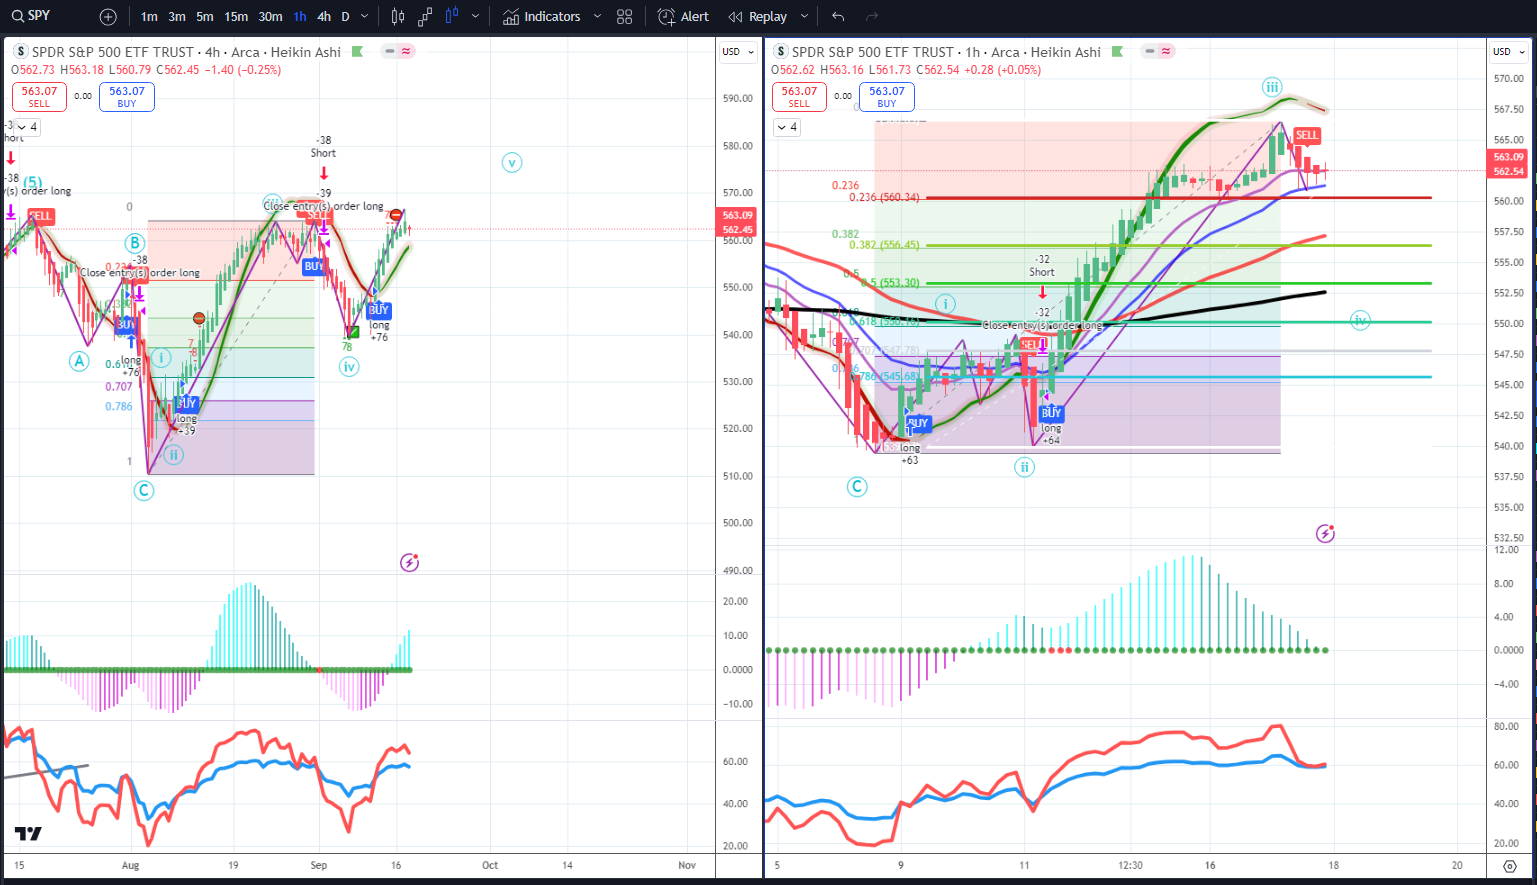Click the 0.236(560.34) Fibonacci level label
The width and height of the screenshot is (1537, 885).
[x=884, y=198]
